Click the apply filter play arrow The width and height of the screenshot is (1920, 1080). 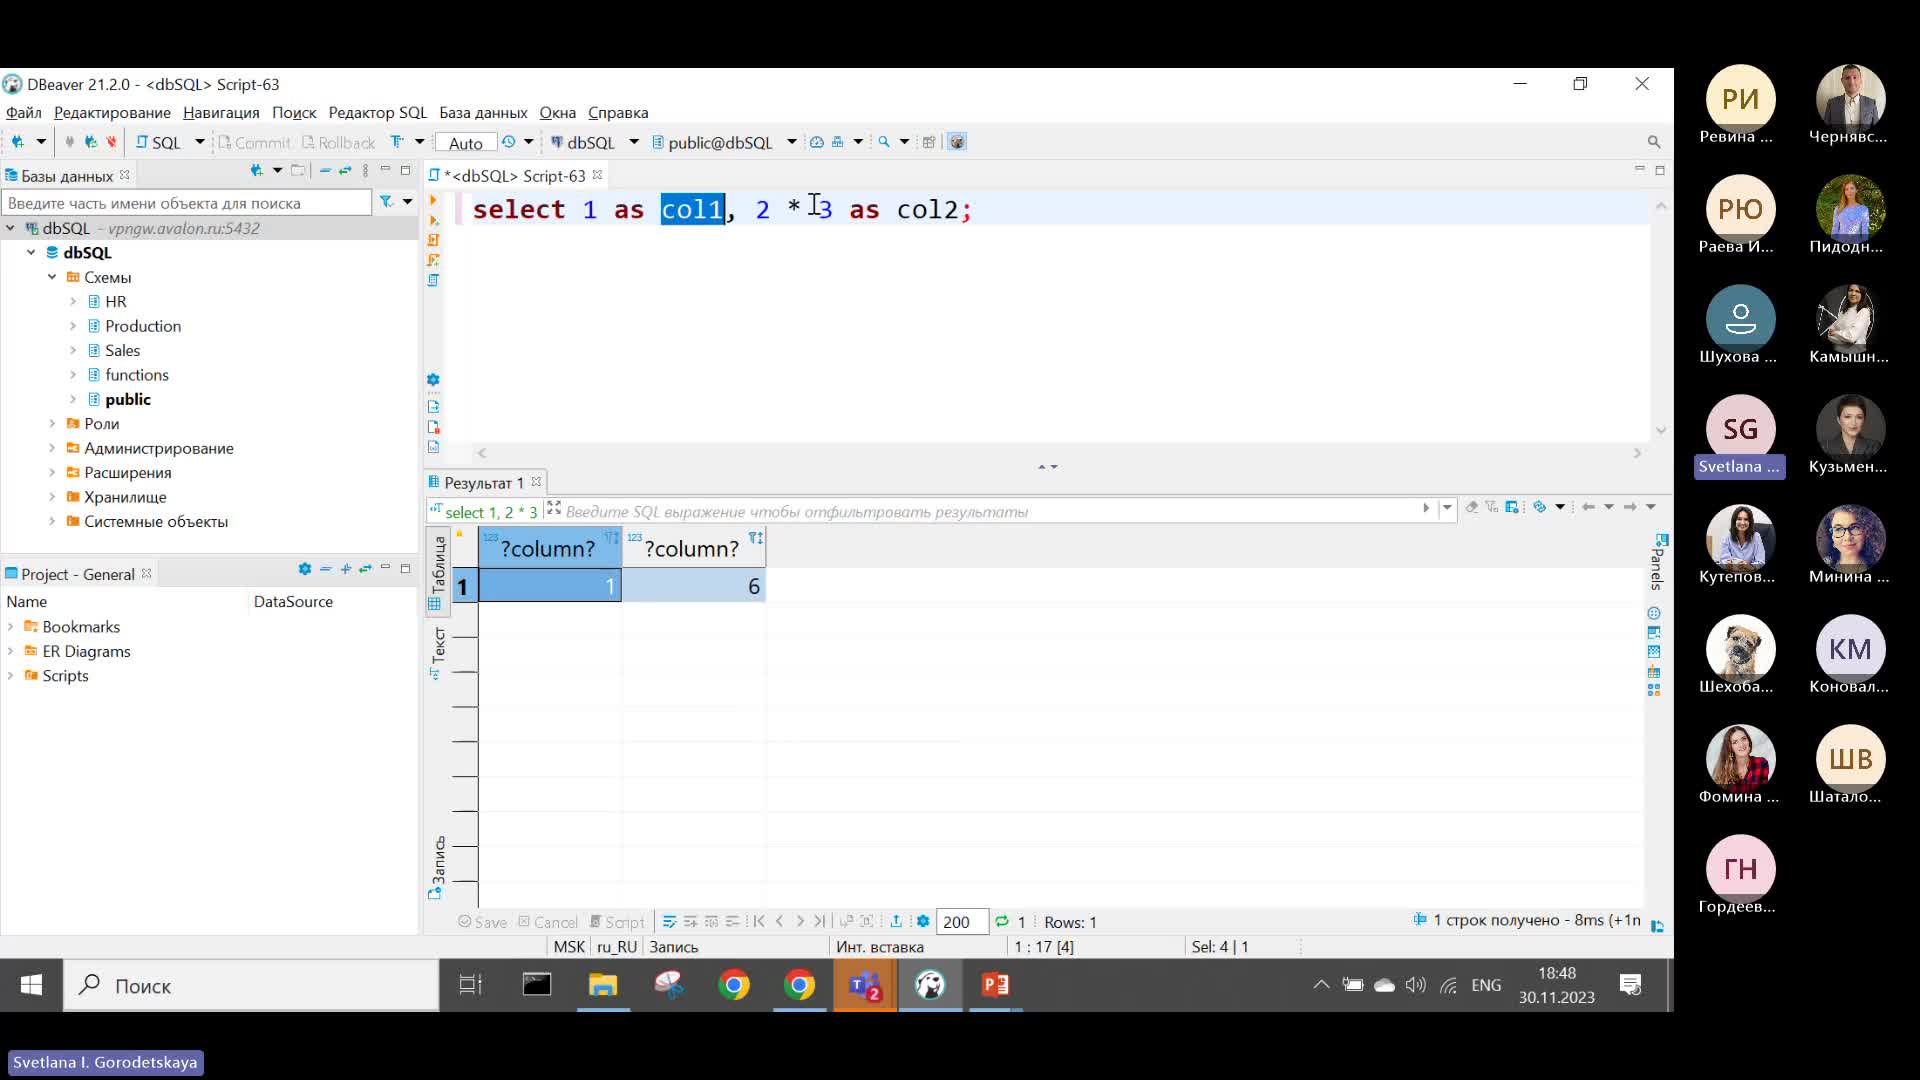1426,508
